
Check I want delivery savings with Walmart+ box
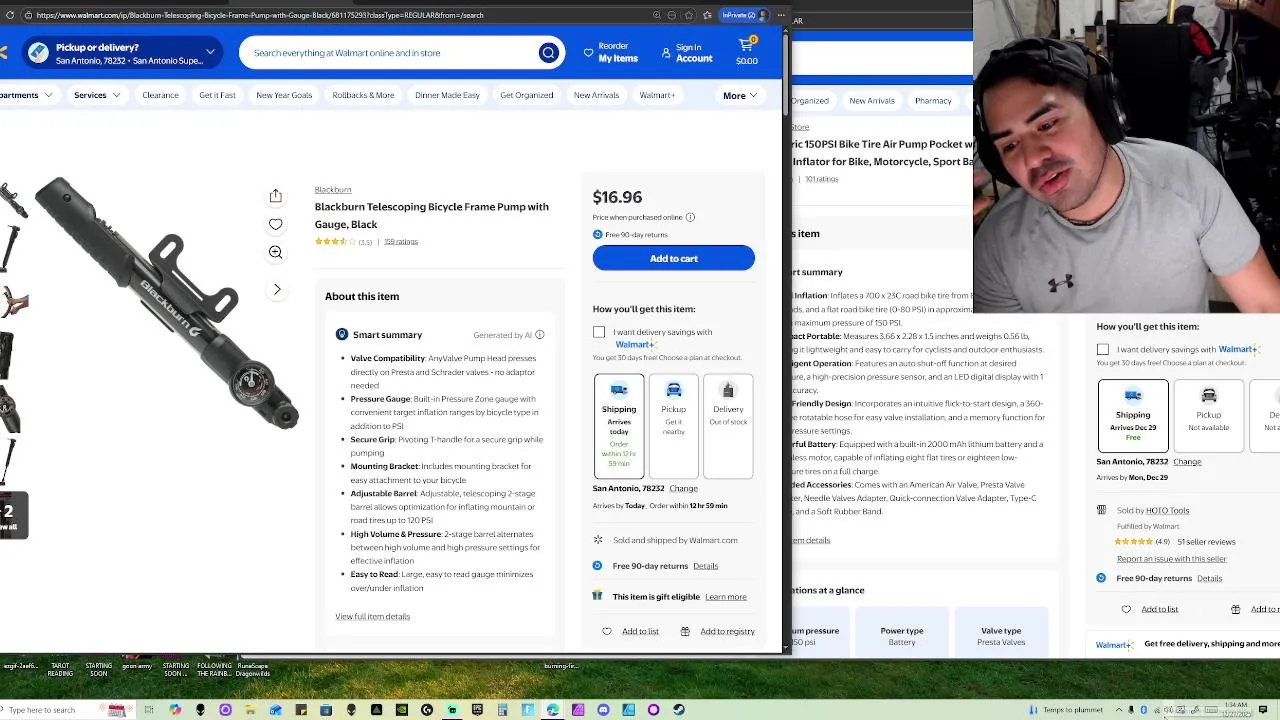coord(599,332)
